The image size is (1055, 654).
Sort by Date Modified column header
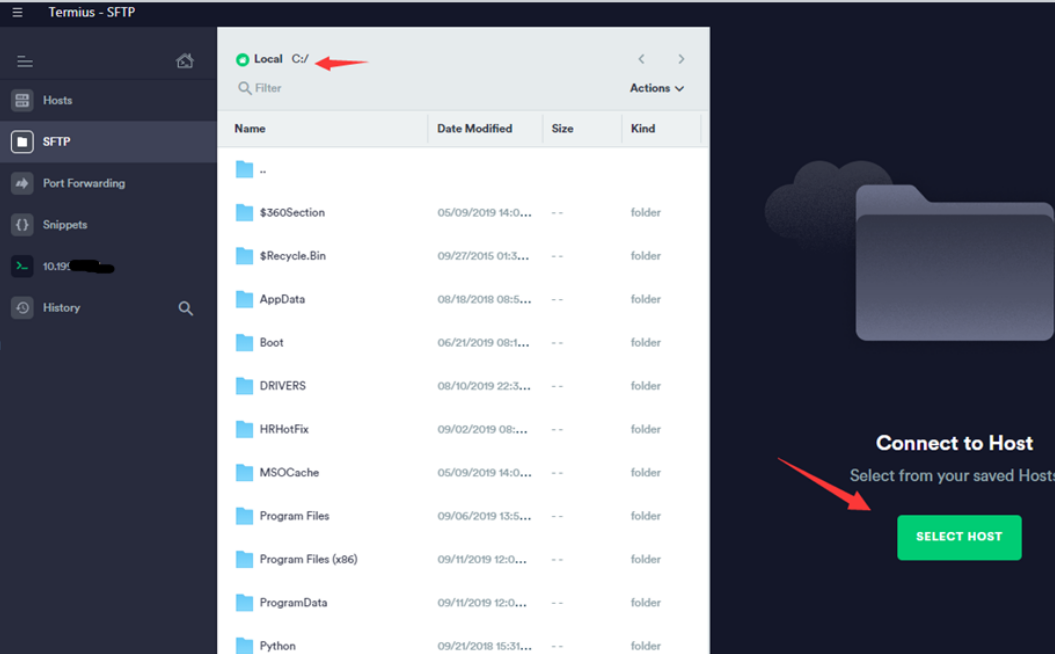[474, 129]
